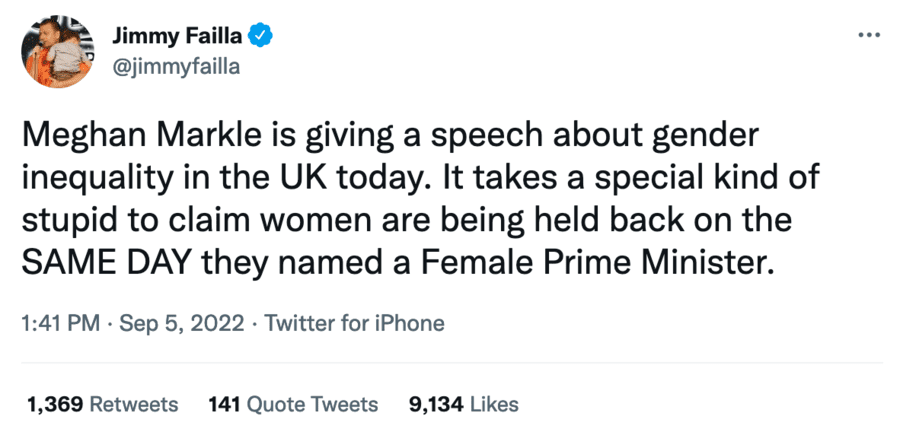Click the 141 quote count number
This screenshot has width=900, height=432.
[225, 404]
